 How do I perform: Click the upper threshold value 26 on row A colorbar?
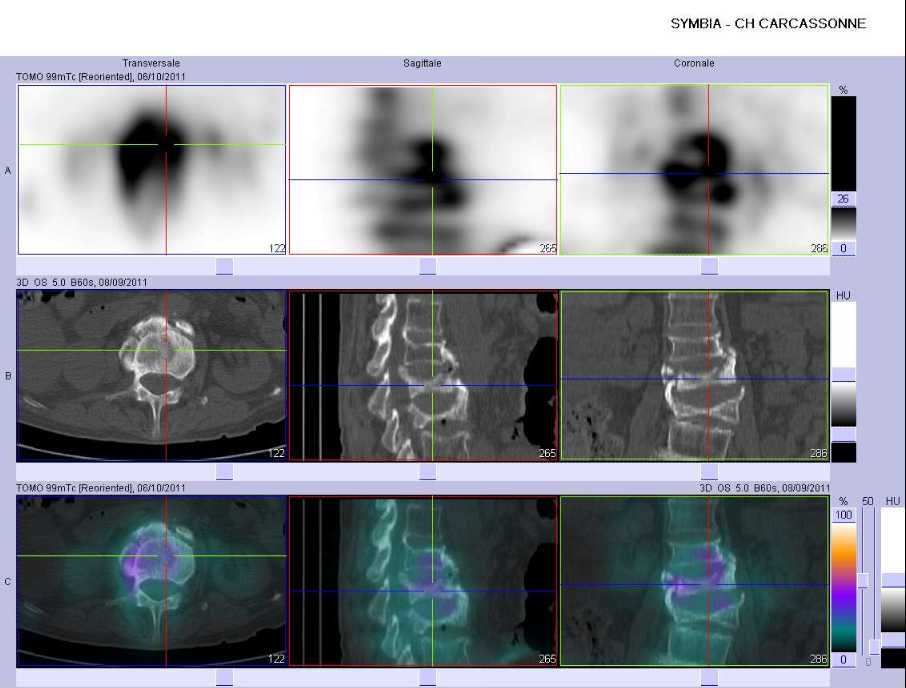(843, 199)
